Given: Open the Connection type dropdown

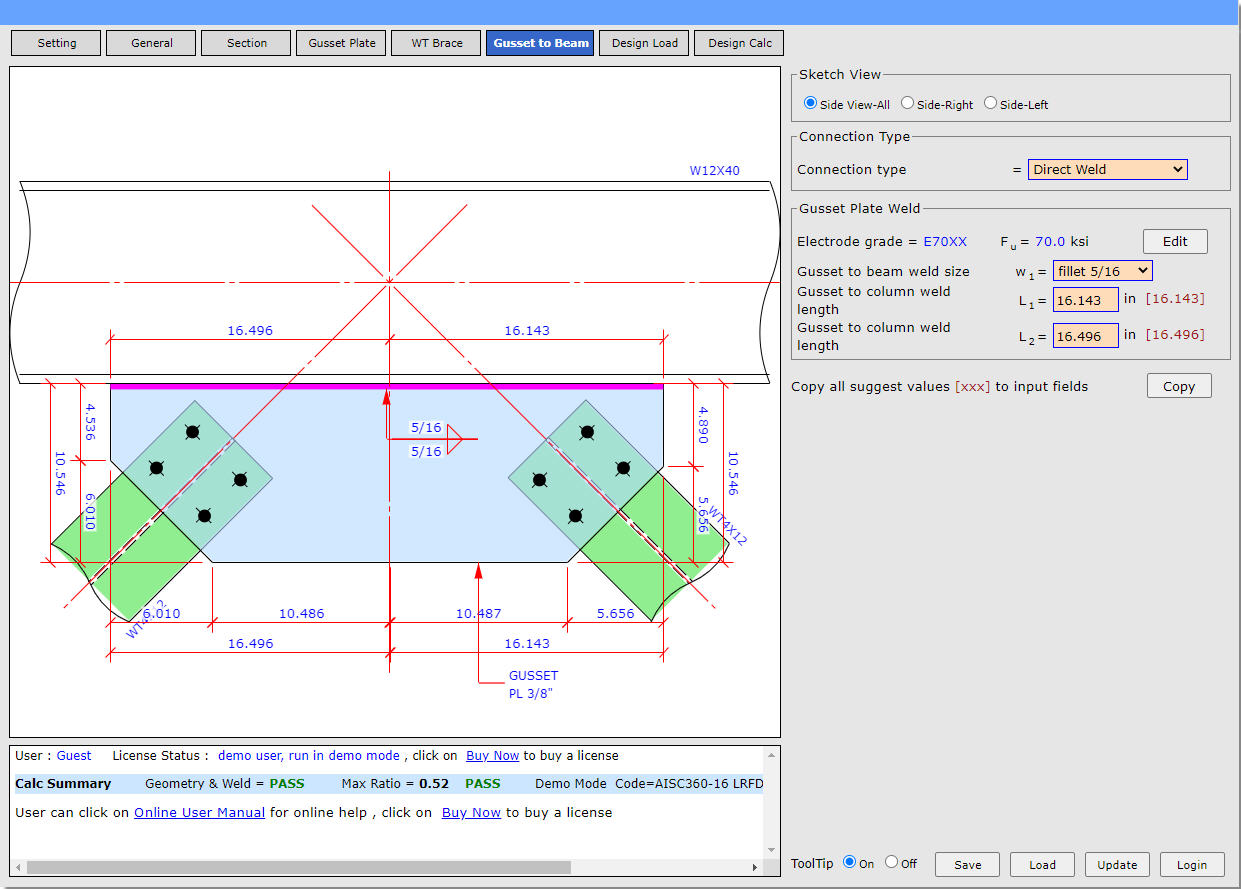Looking at the screenshot, I should 1107,169.
